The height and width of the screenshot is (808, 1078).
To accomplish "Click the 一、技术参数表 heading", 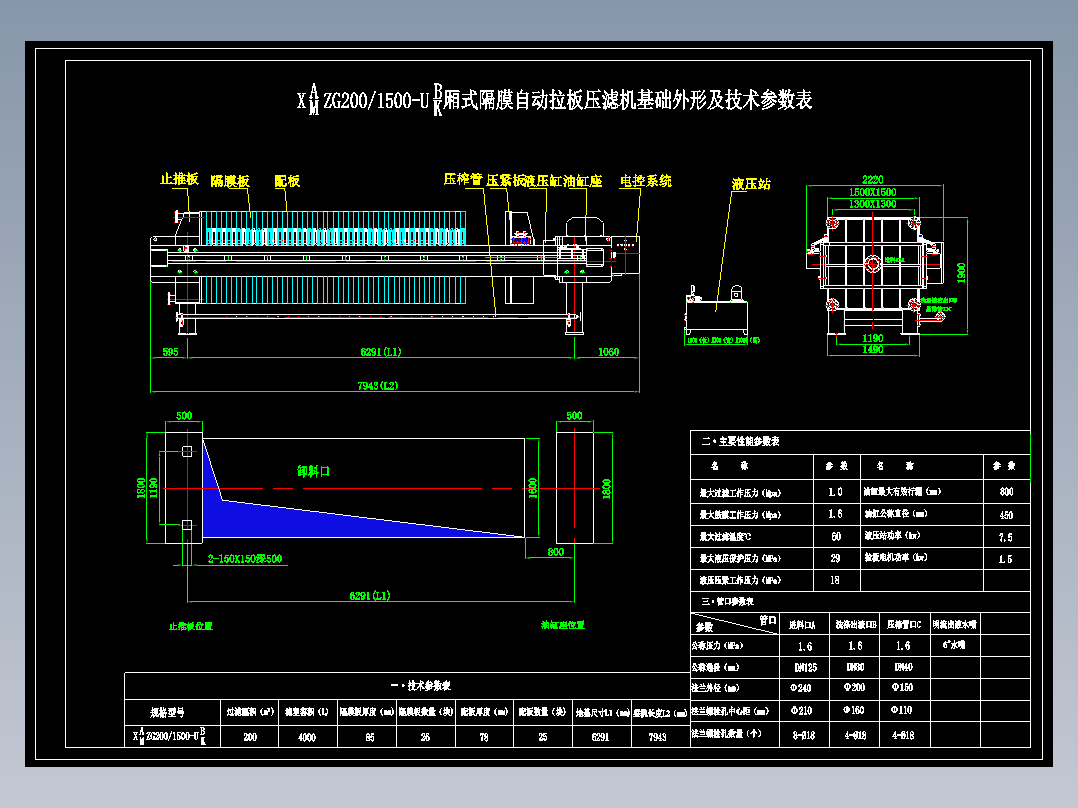I will (421, 686).
